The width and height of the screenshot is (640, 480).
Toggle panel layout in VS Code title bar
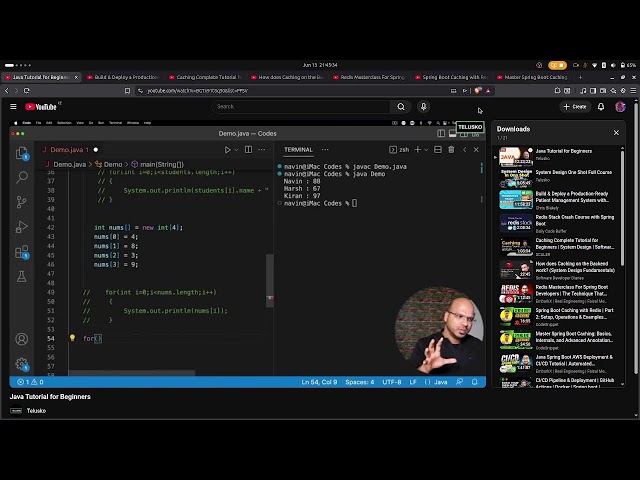pos(452,133)
